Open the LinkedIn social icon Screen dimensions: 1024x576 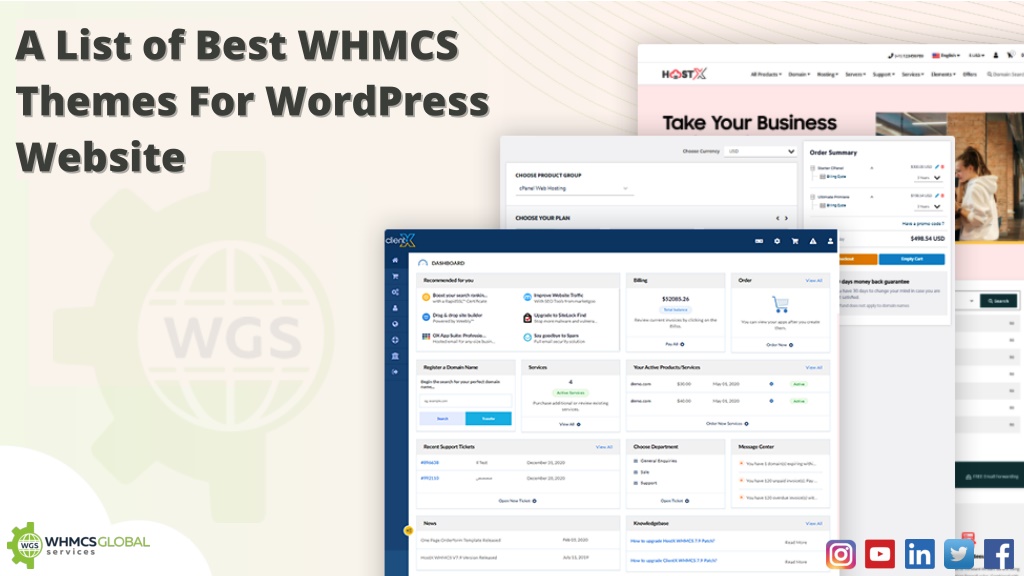coord(920,554)
